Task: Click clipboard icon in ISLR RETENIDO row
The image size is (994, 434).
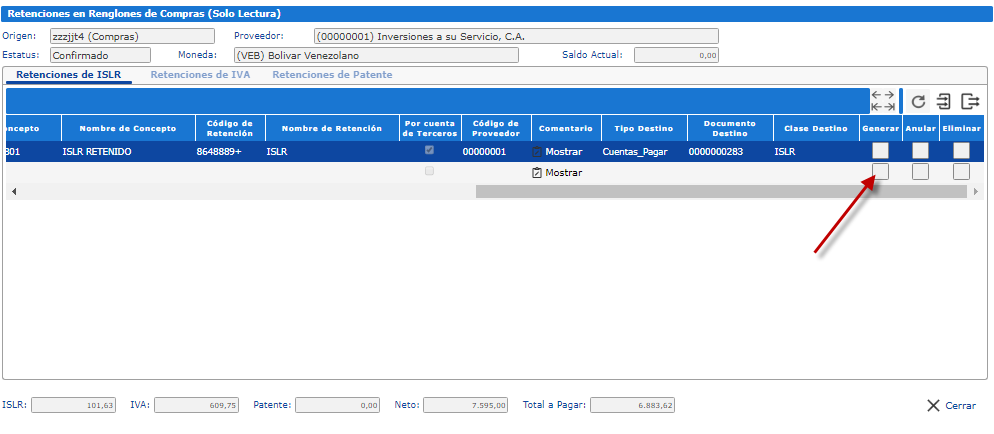Action: click(537, 152)
